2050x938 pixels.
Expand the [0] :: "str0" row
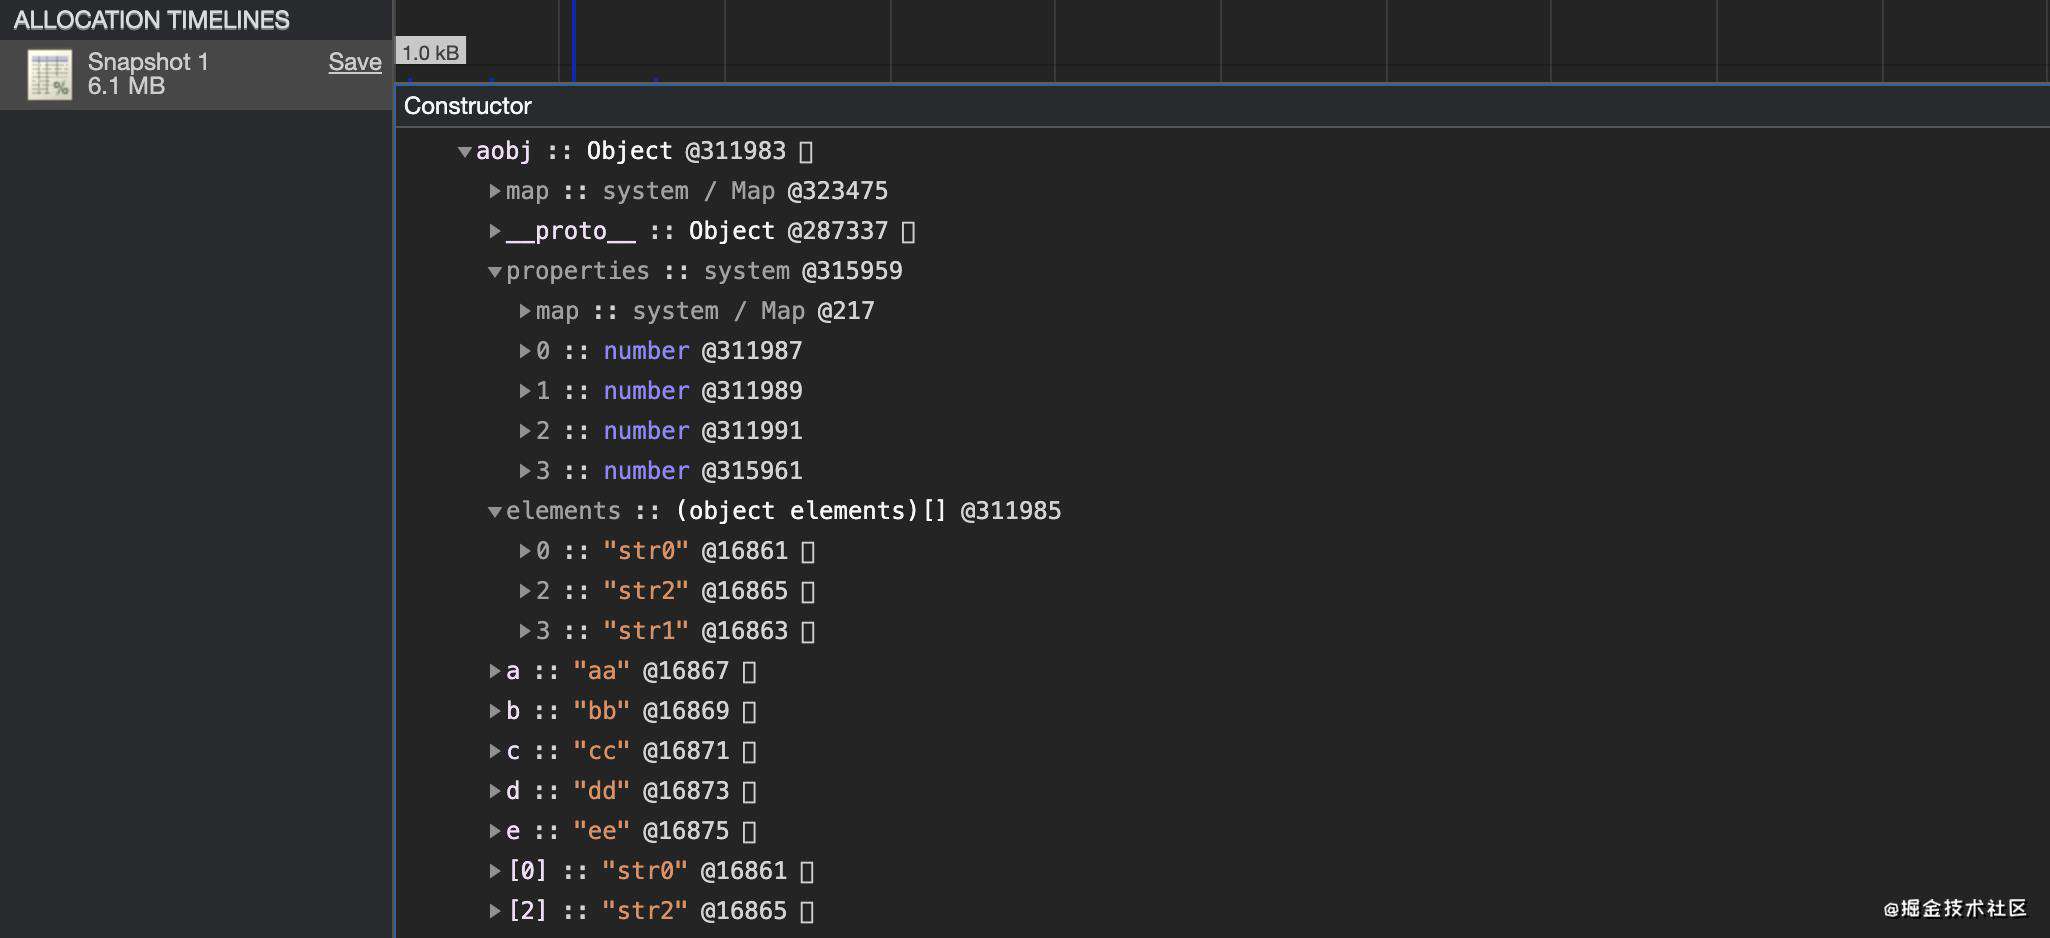point(495,871)
